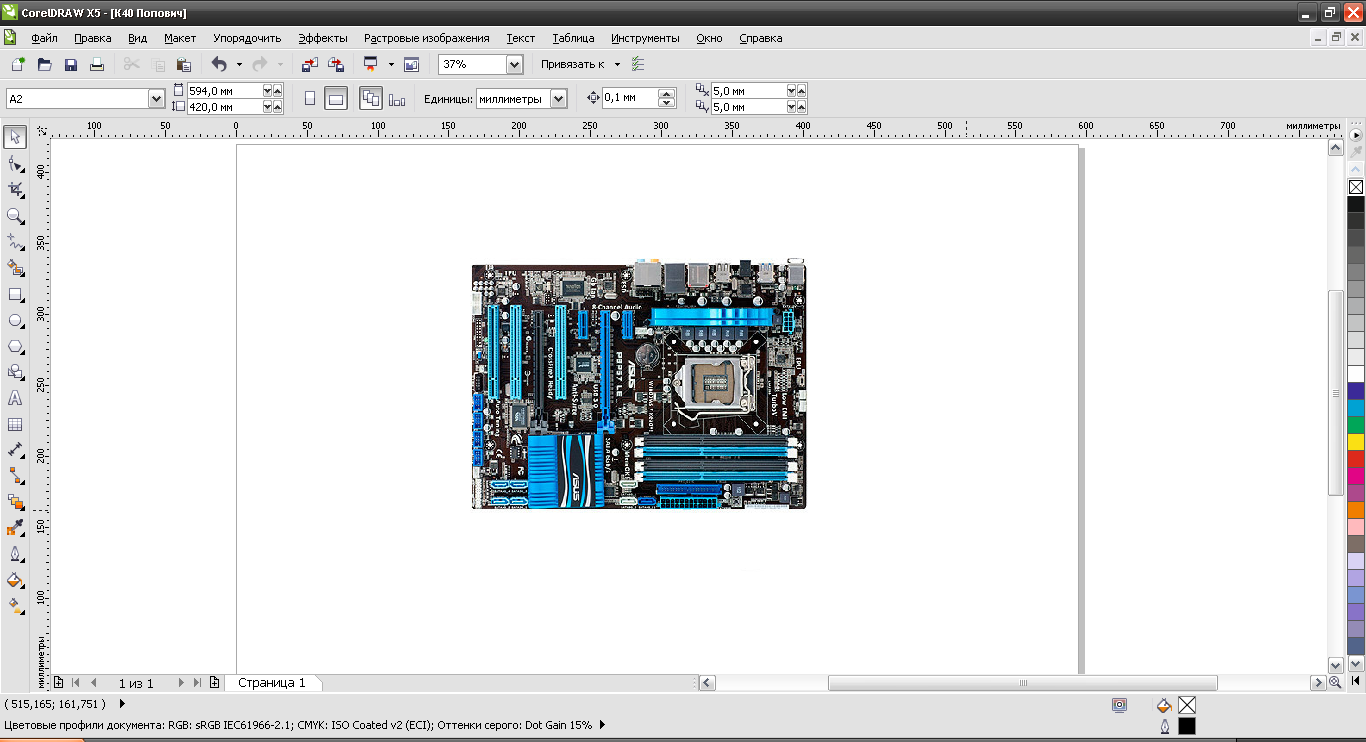Open the Окно menu

[709, 38]
